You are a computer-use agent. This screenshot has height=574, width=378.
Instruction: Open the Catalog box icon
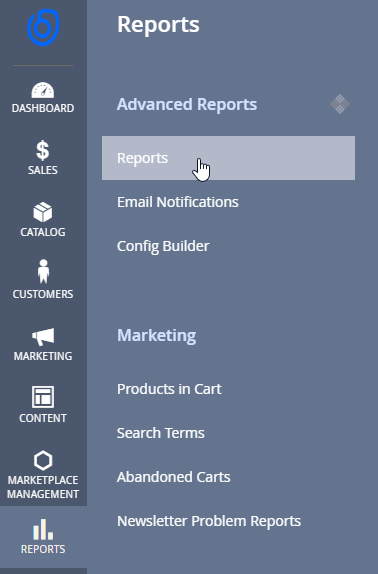43,212
